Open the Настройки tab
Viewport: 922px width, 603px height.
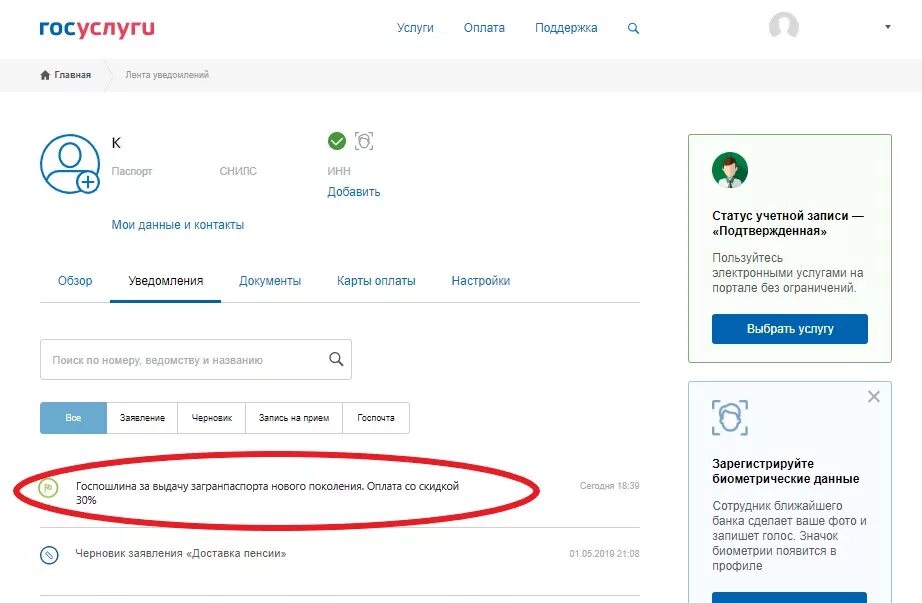click(481, 281)
